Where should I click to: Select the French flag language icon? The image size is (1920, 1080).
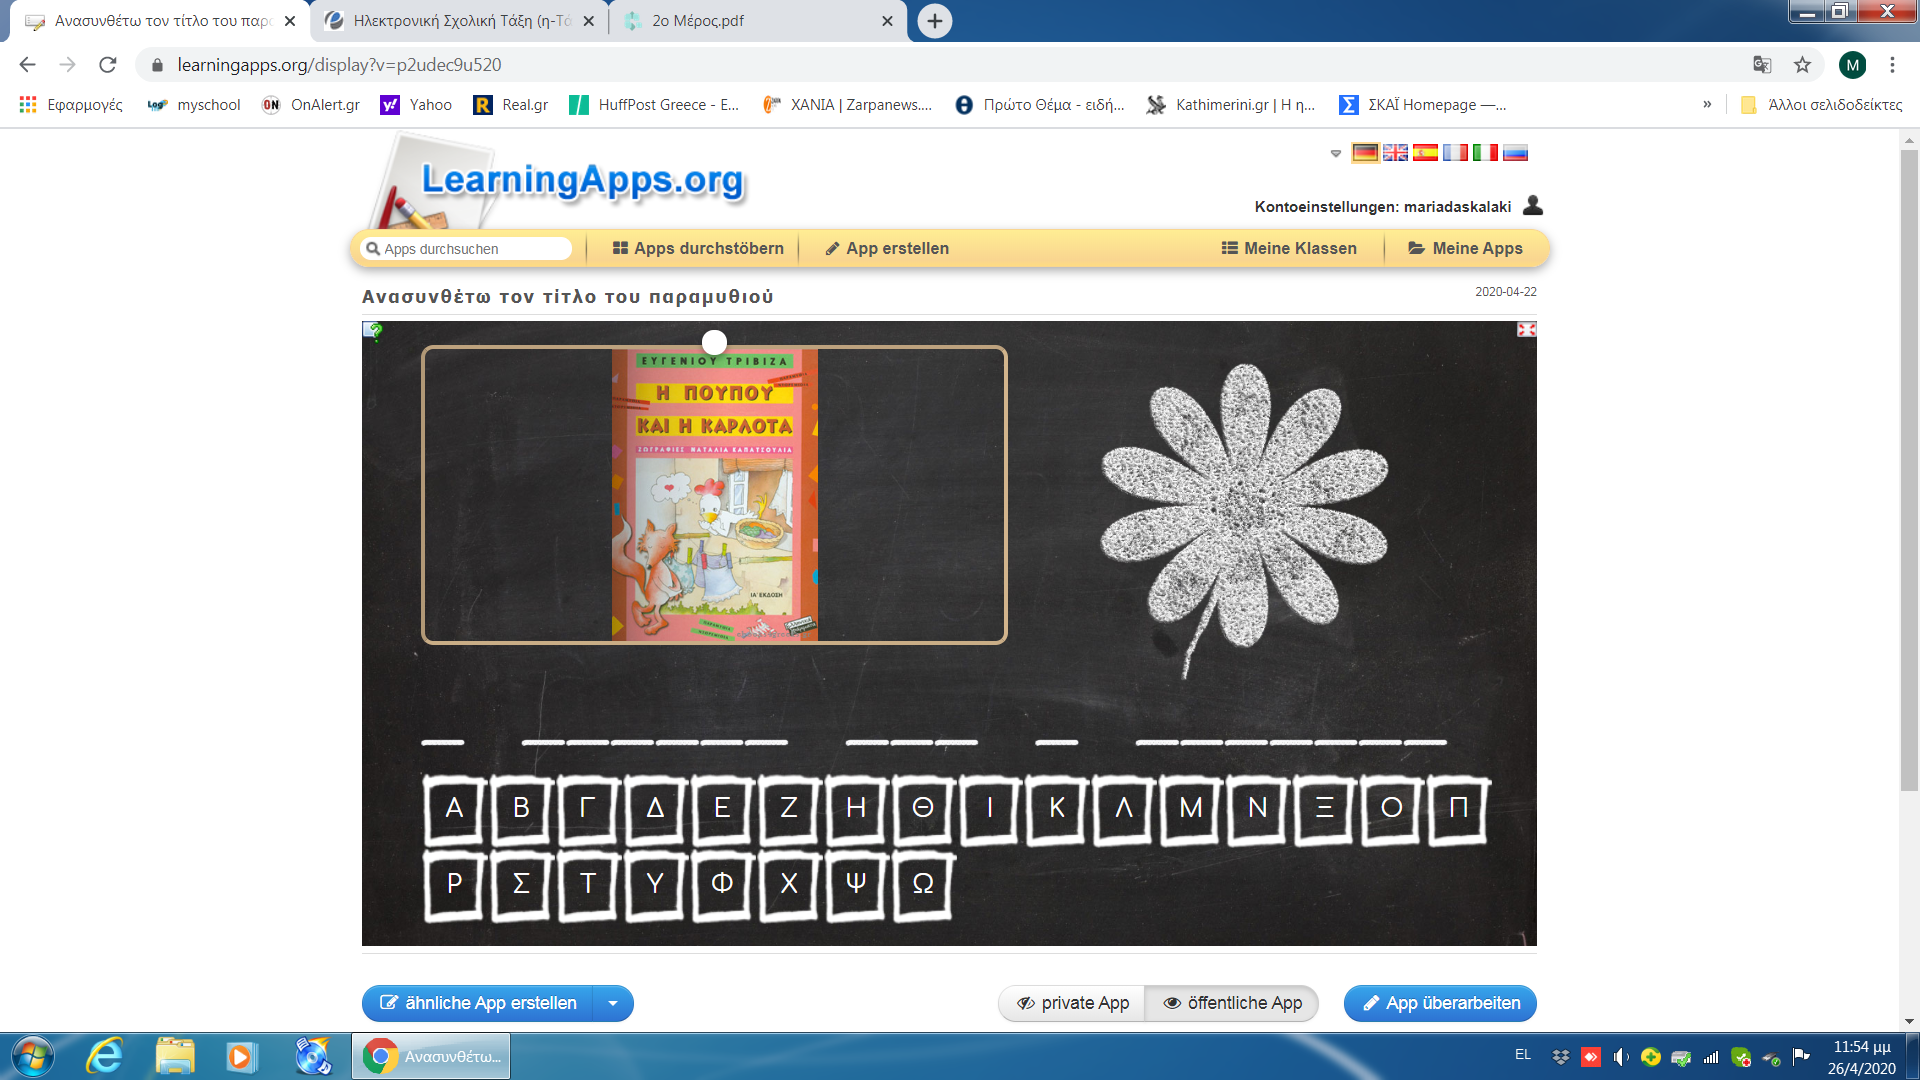pyautogui.click(x=1455, y=152)
